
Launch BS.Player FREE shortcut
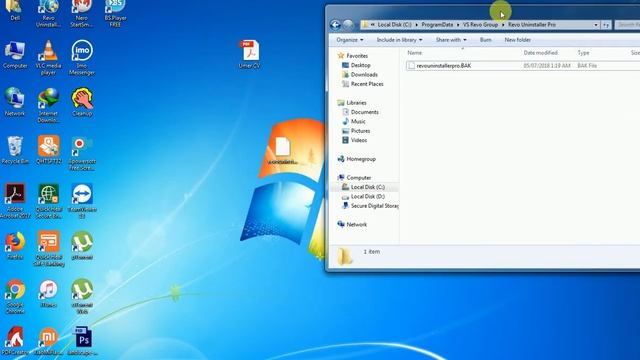pos(115,13)
